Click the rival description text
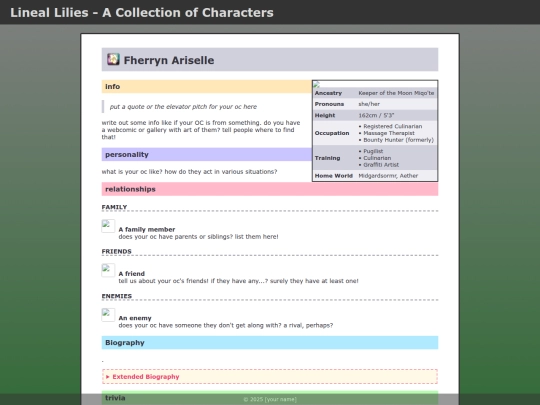This screenshot has width=540, height=405. (x=226, y=325)
